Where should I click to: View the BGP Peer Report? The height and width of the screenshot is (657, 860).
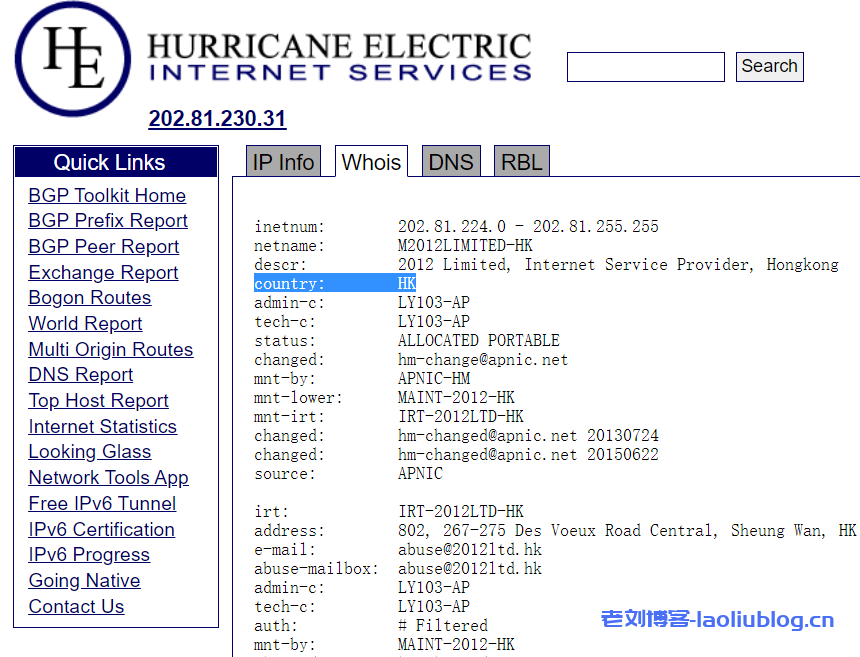(103, 246)
